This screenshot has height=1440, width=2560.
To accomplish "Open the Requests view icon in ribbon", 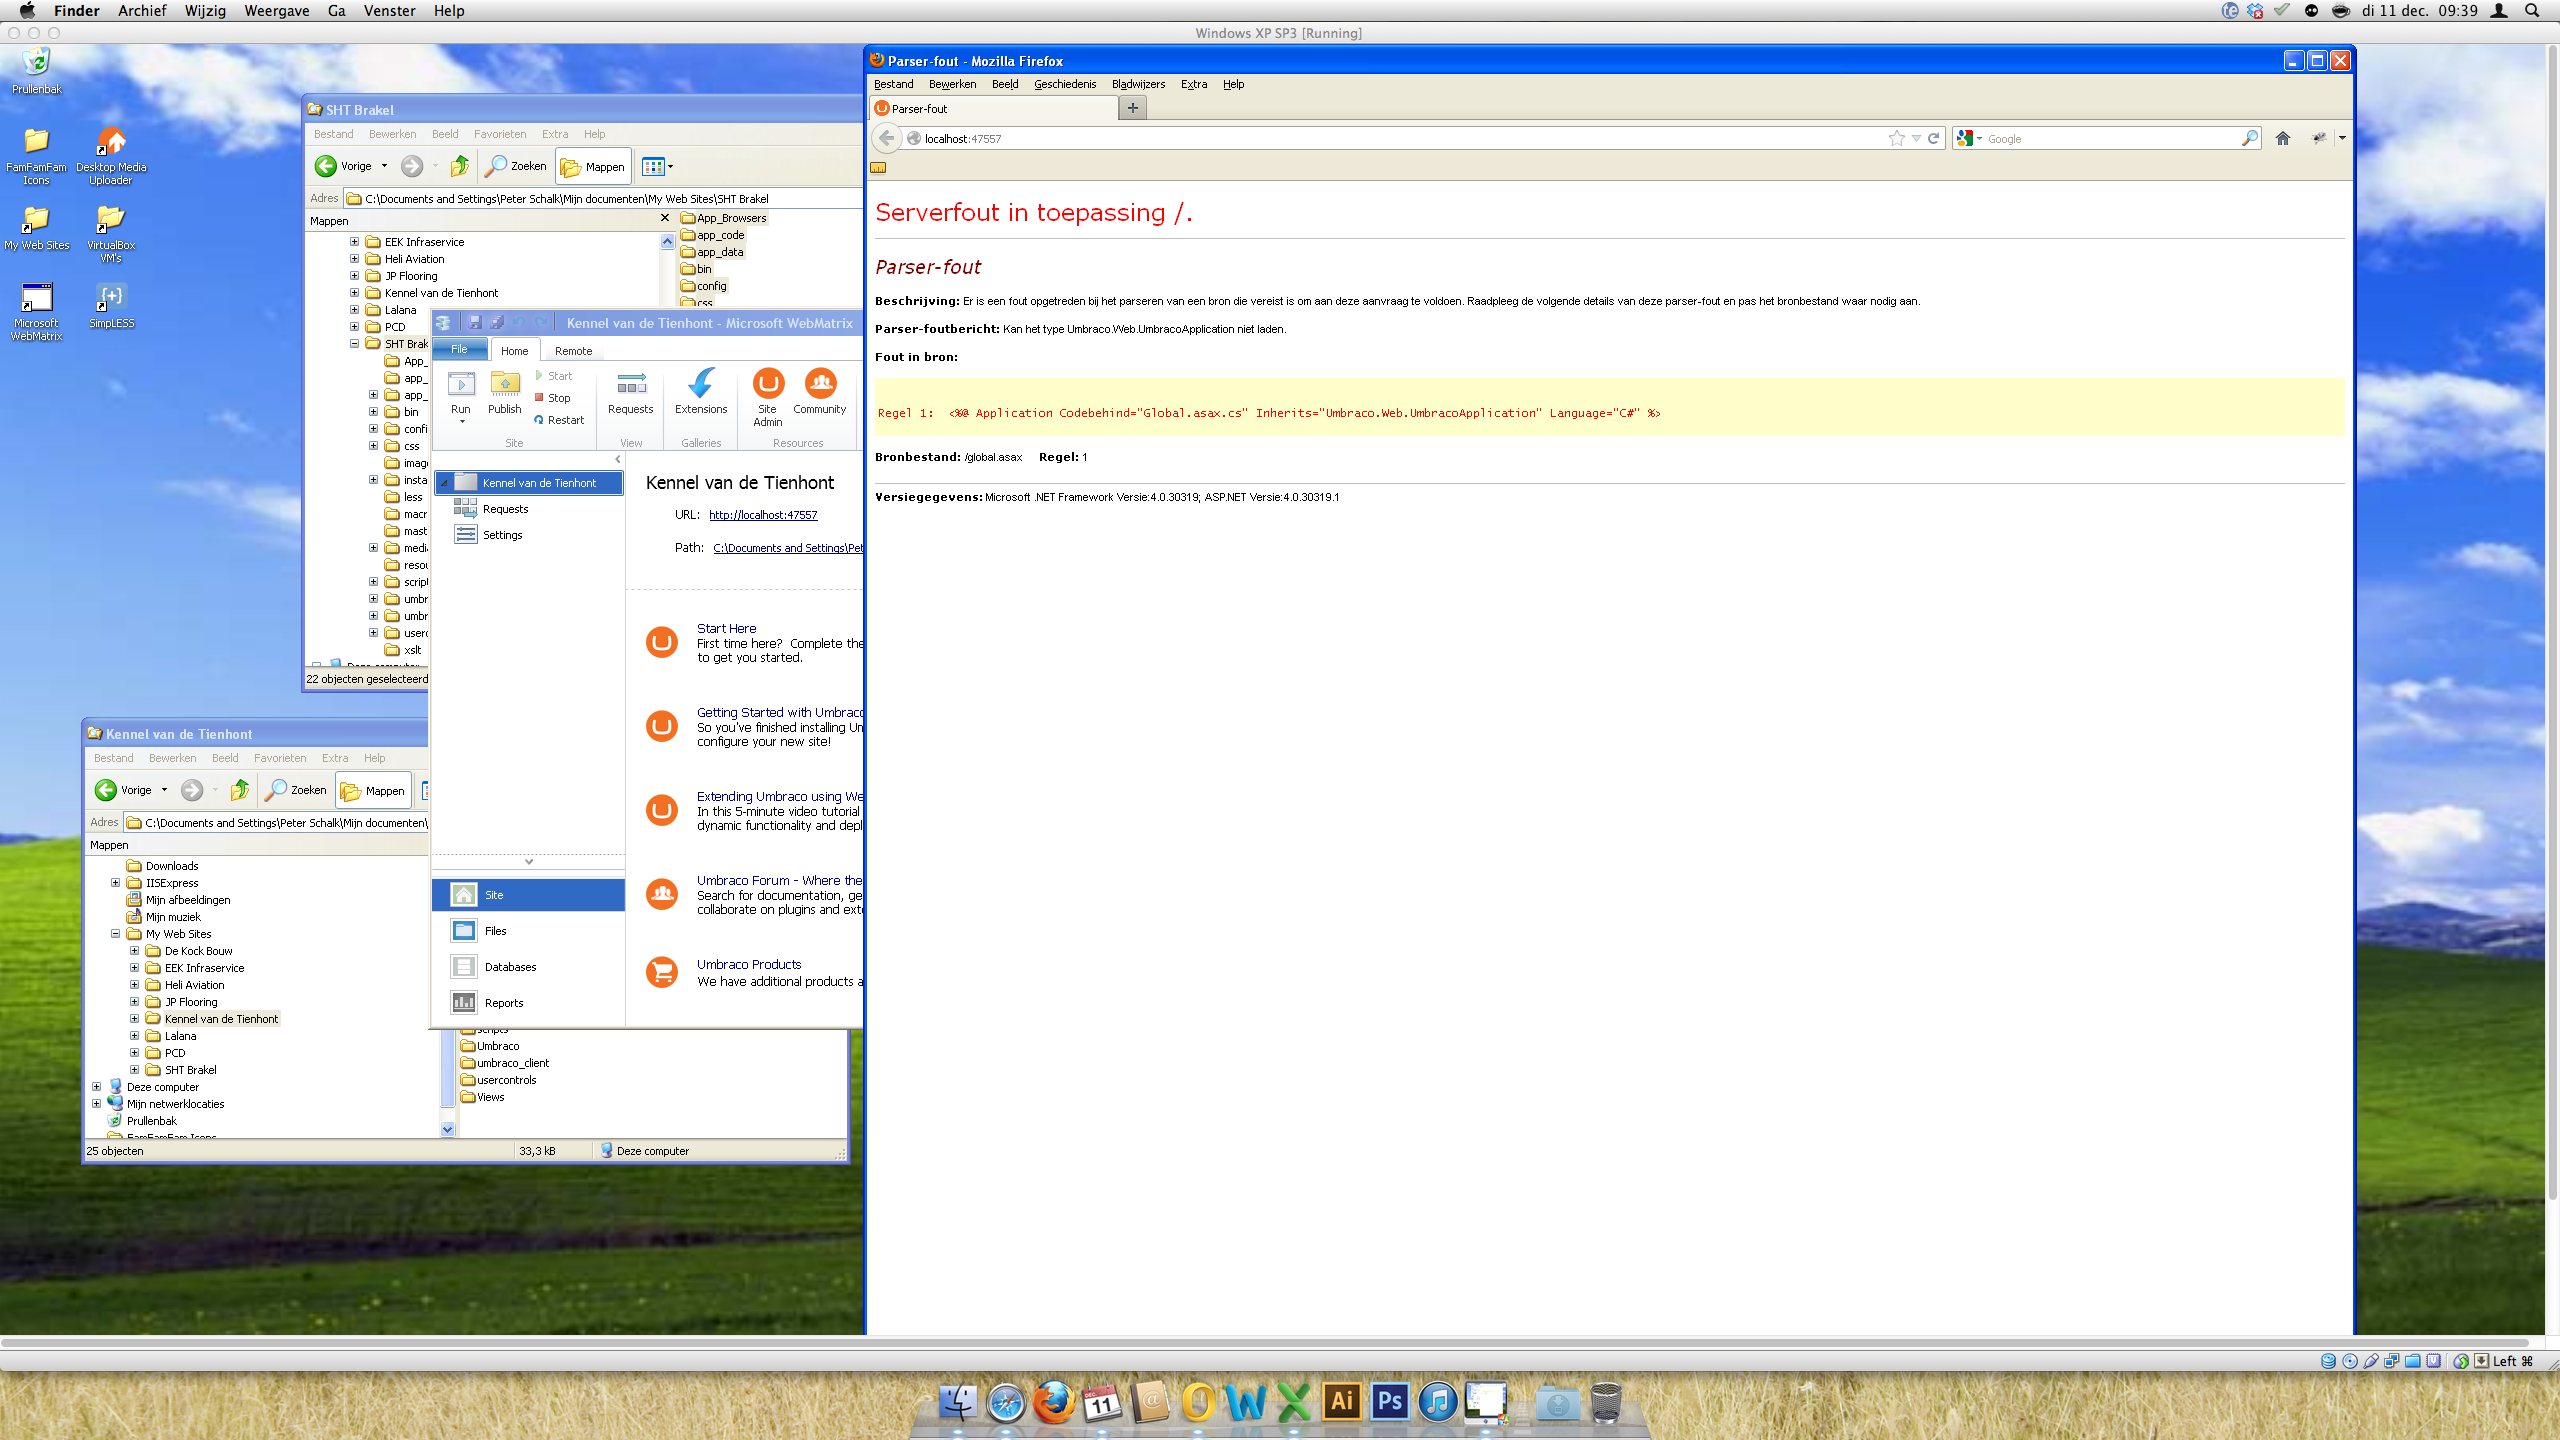I will tap(631, 392).
